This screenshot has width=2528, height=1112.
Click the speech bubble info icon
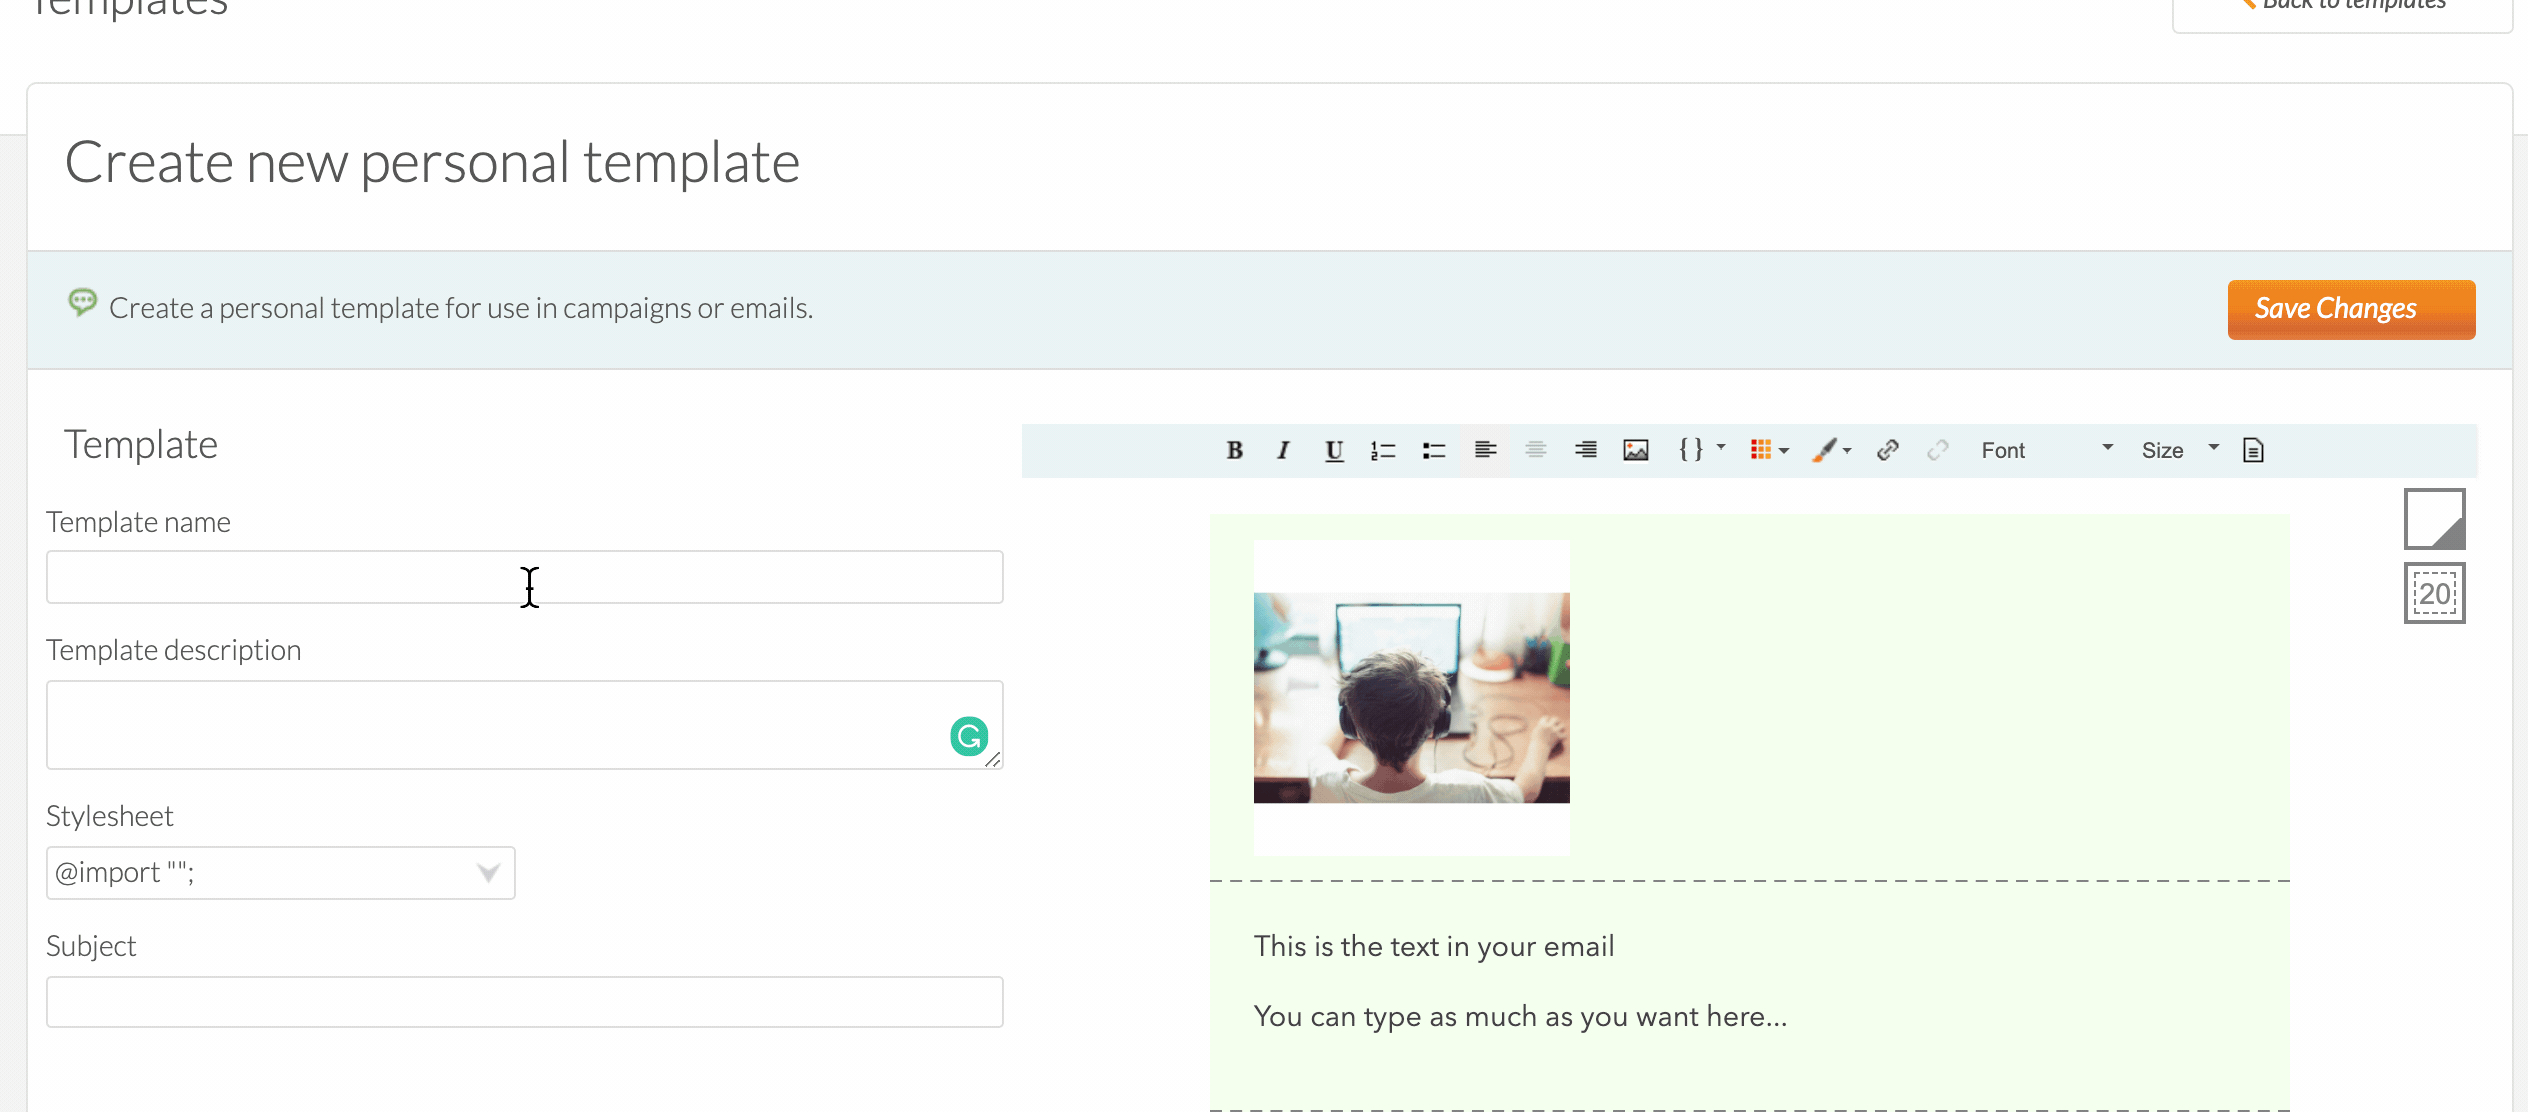pyautogui.click(x=82, y=302)
